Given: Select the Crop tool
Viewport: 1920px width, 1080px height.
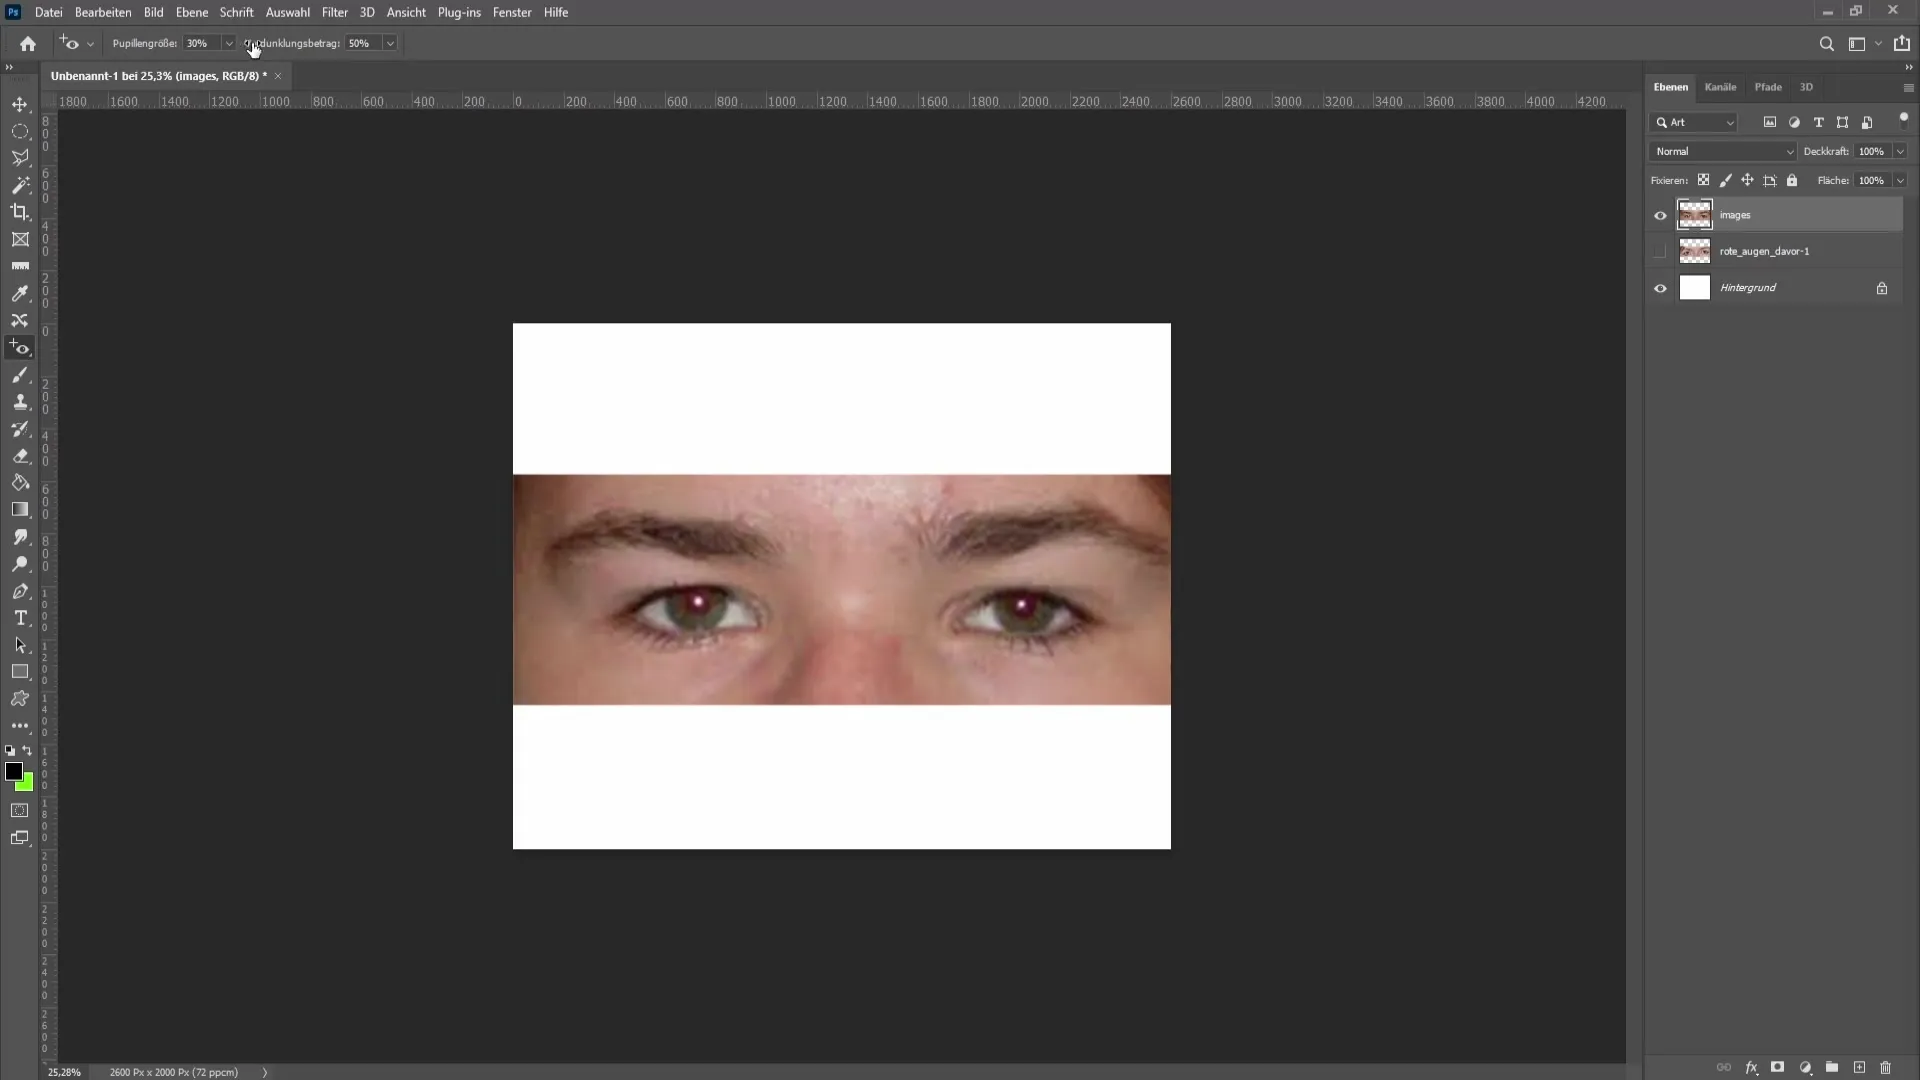Looking at the screenshot, I should (20, 212).
